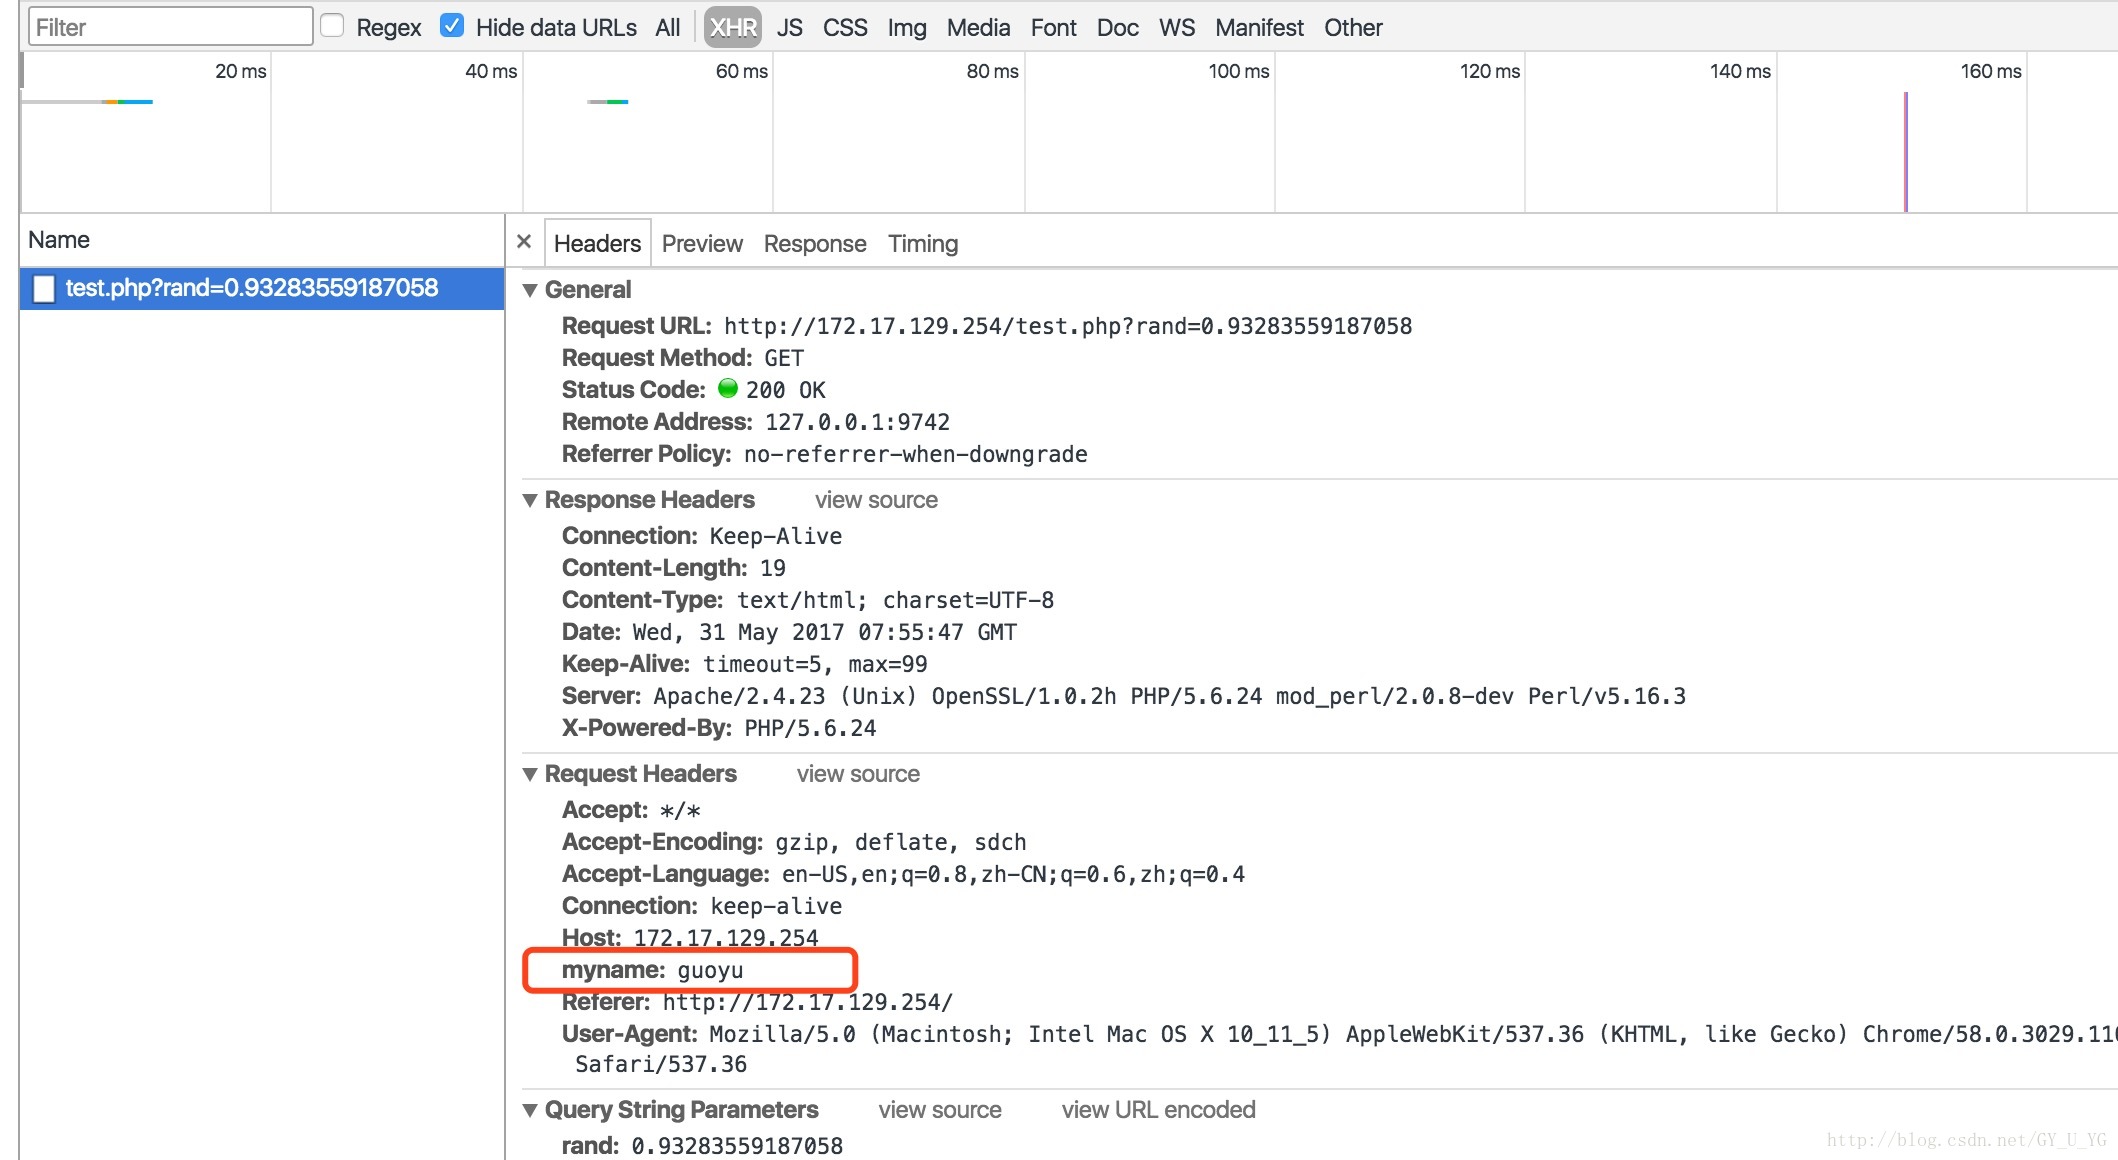This screenshot has height=1160, width=2118.
Task: Filter requests by WS
Action: click(1177, 28)
